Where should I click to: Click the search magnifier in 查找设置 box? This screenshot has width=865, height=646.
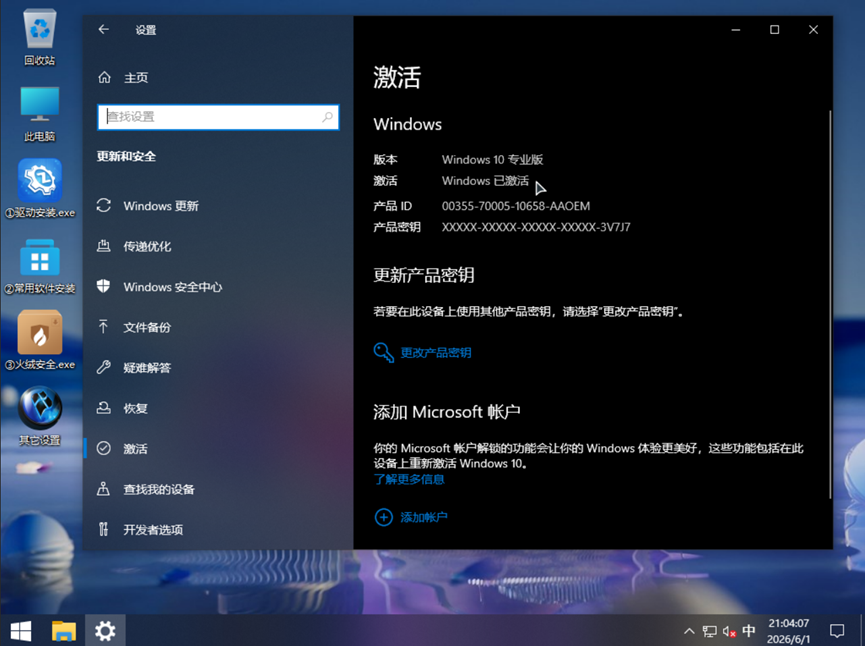click(x=327, y=117)
